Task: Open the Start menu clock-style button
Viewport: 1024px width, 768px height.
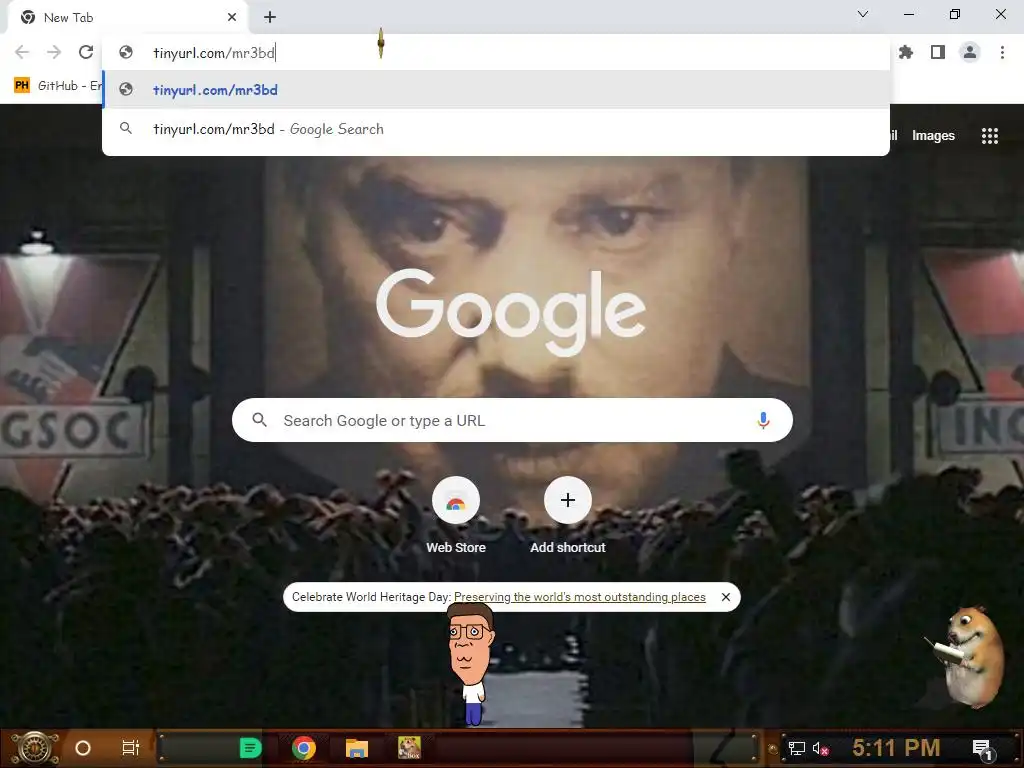Action: pos(34,748)
